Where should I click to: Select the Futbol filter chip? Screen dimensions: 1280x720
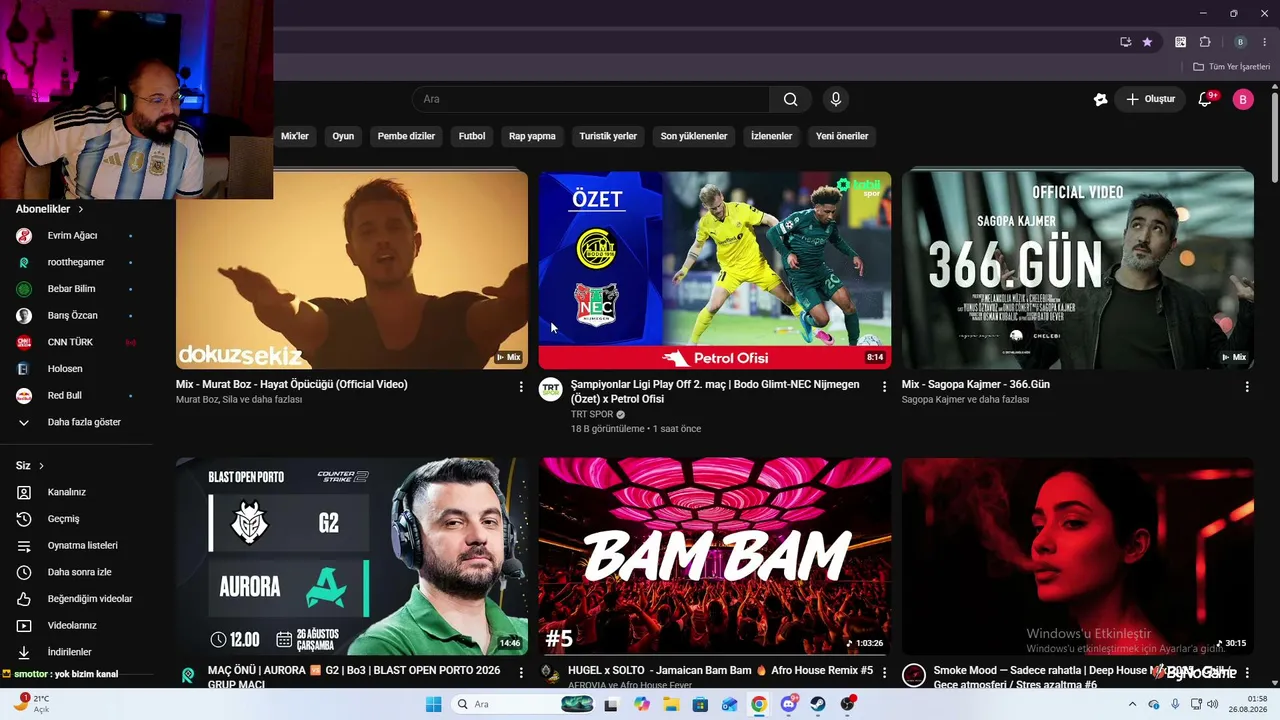click(x=472, y=136)
